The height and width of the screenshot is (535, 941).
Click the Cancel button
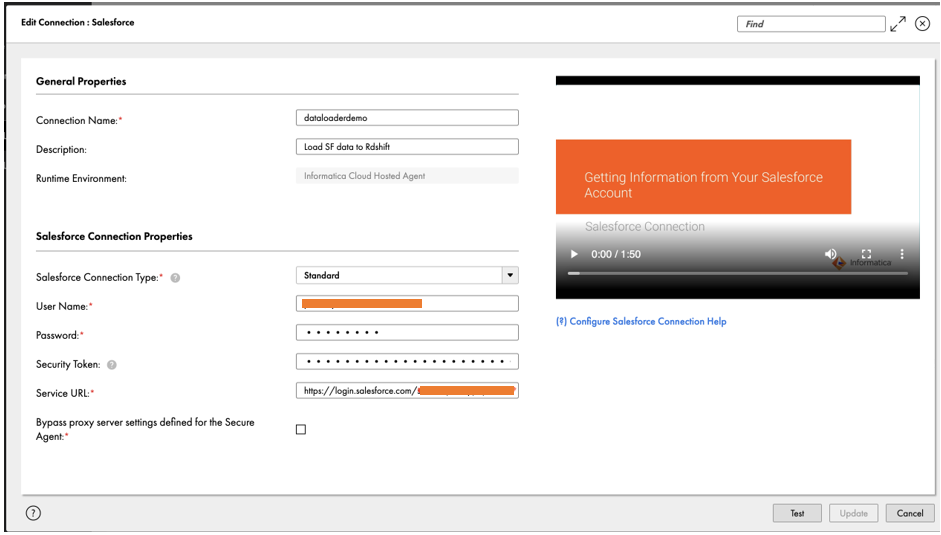[x=910, y=513]
